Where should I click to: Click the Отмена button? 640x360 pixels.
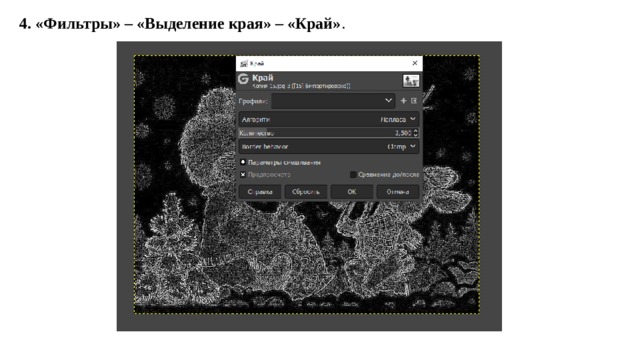(x=398, y=192)
